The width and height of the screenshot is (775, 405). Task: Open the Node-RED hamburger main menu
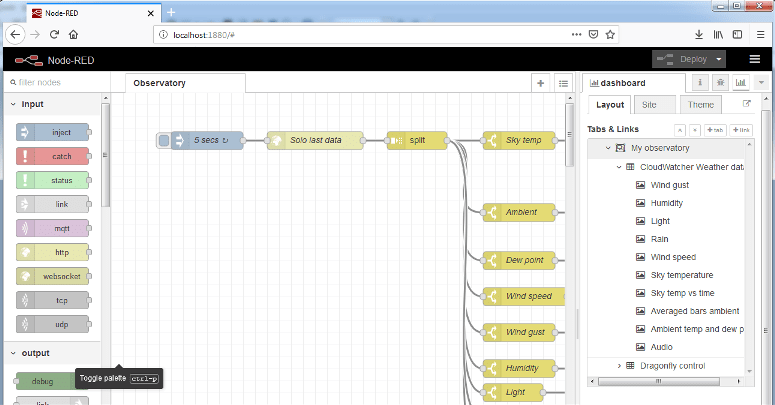click(754, 59)
